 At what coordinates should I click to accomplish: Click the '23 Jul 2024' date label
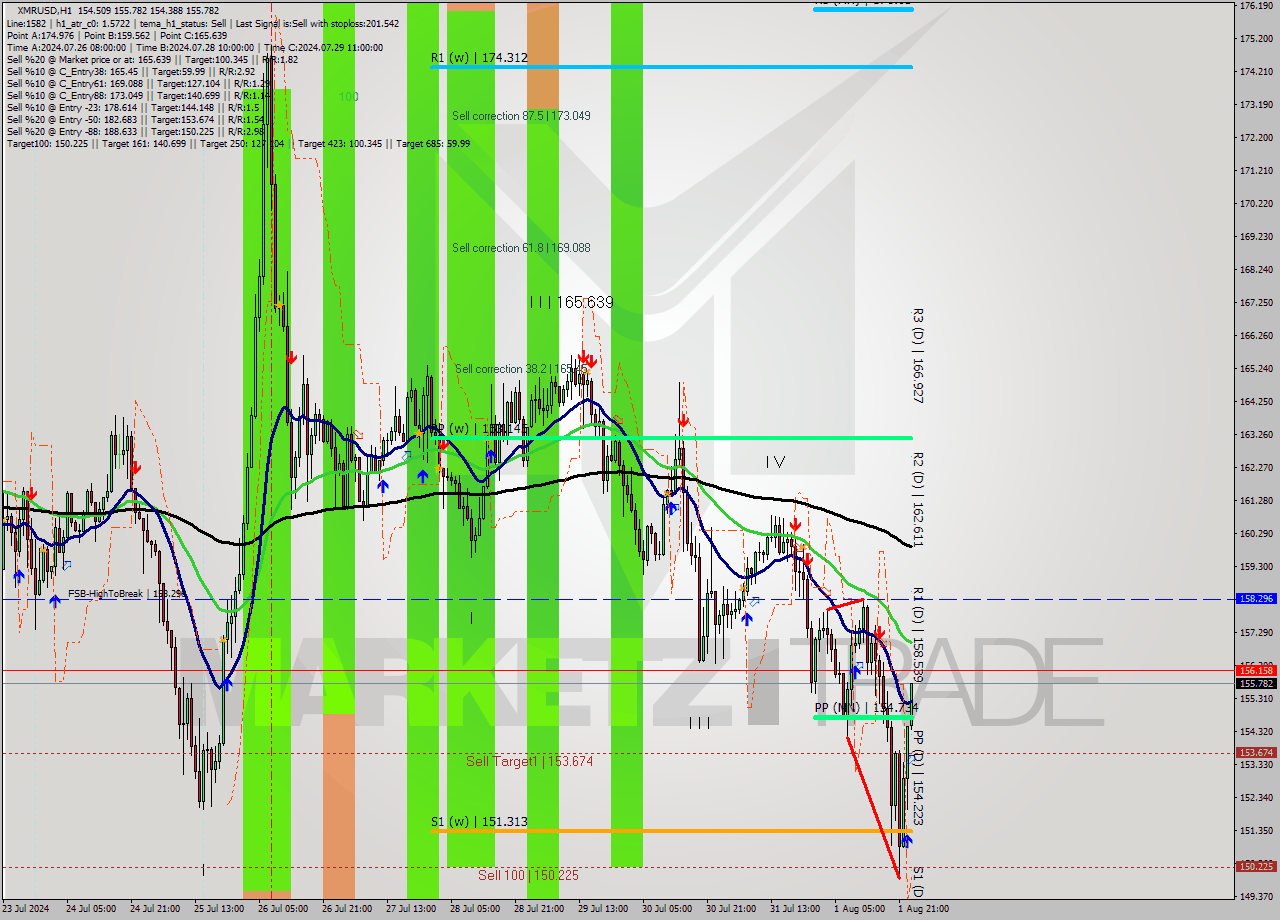(26, 909)
